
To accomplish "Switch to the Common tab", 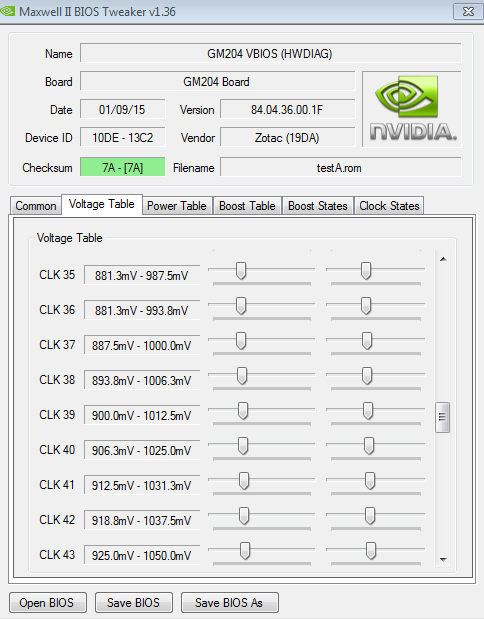I will click(x=36, y=206).
